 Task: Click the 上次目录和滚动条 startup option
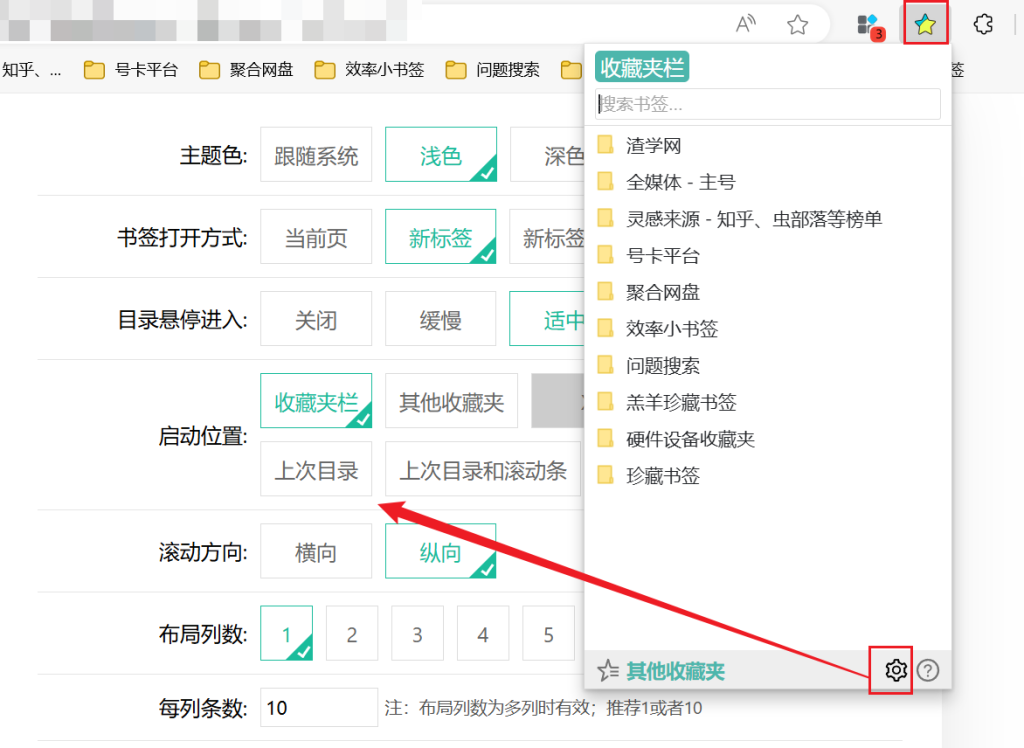[483, 469]
